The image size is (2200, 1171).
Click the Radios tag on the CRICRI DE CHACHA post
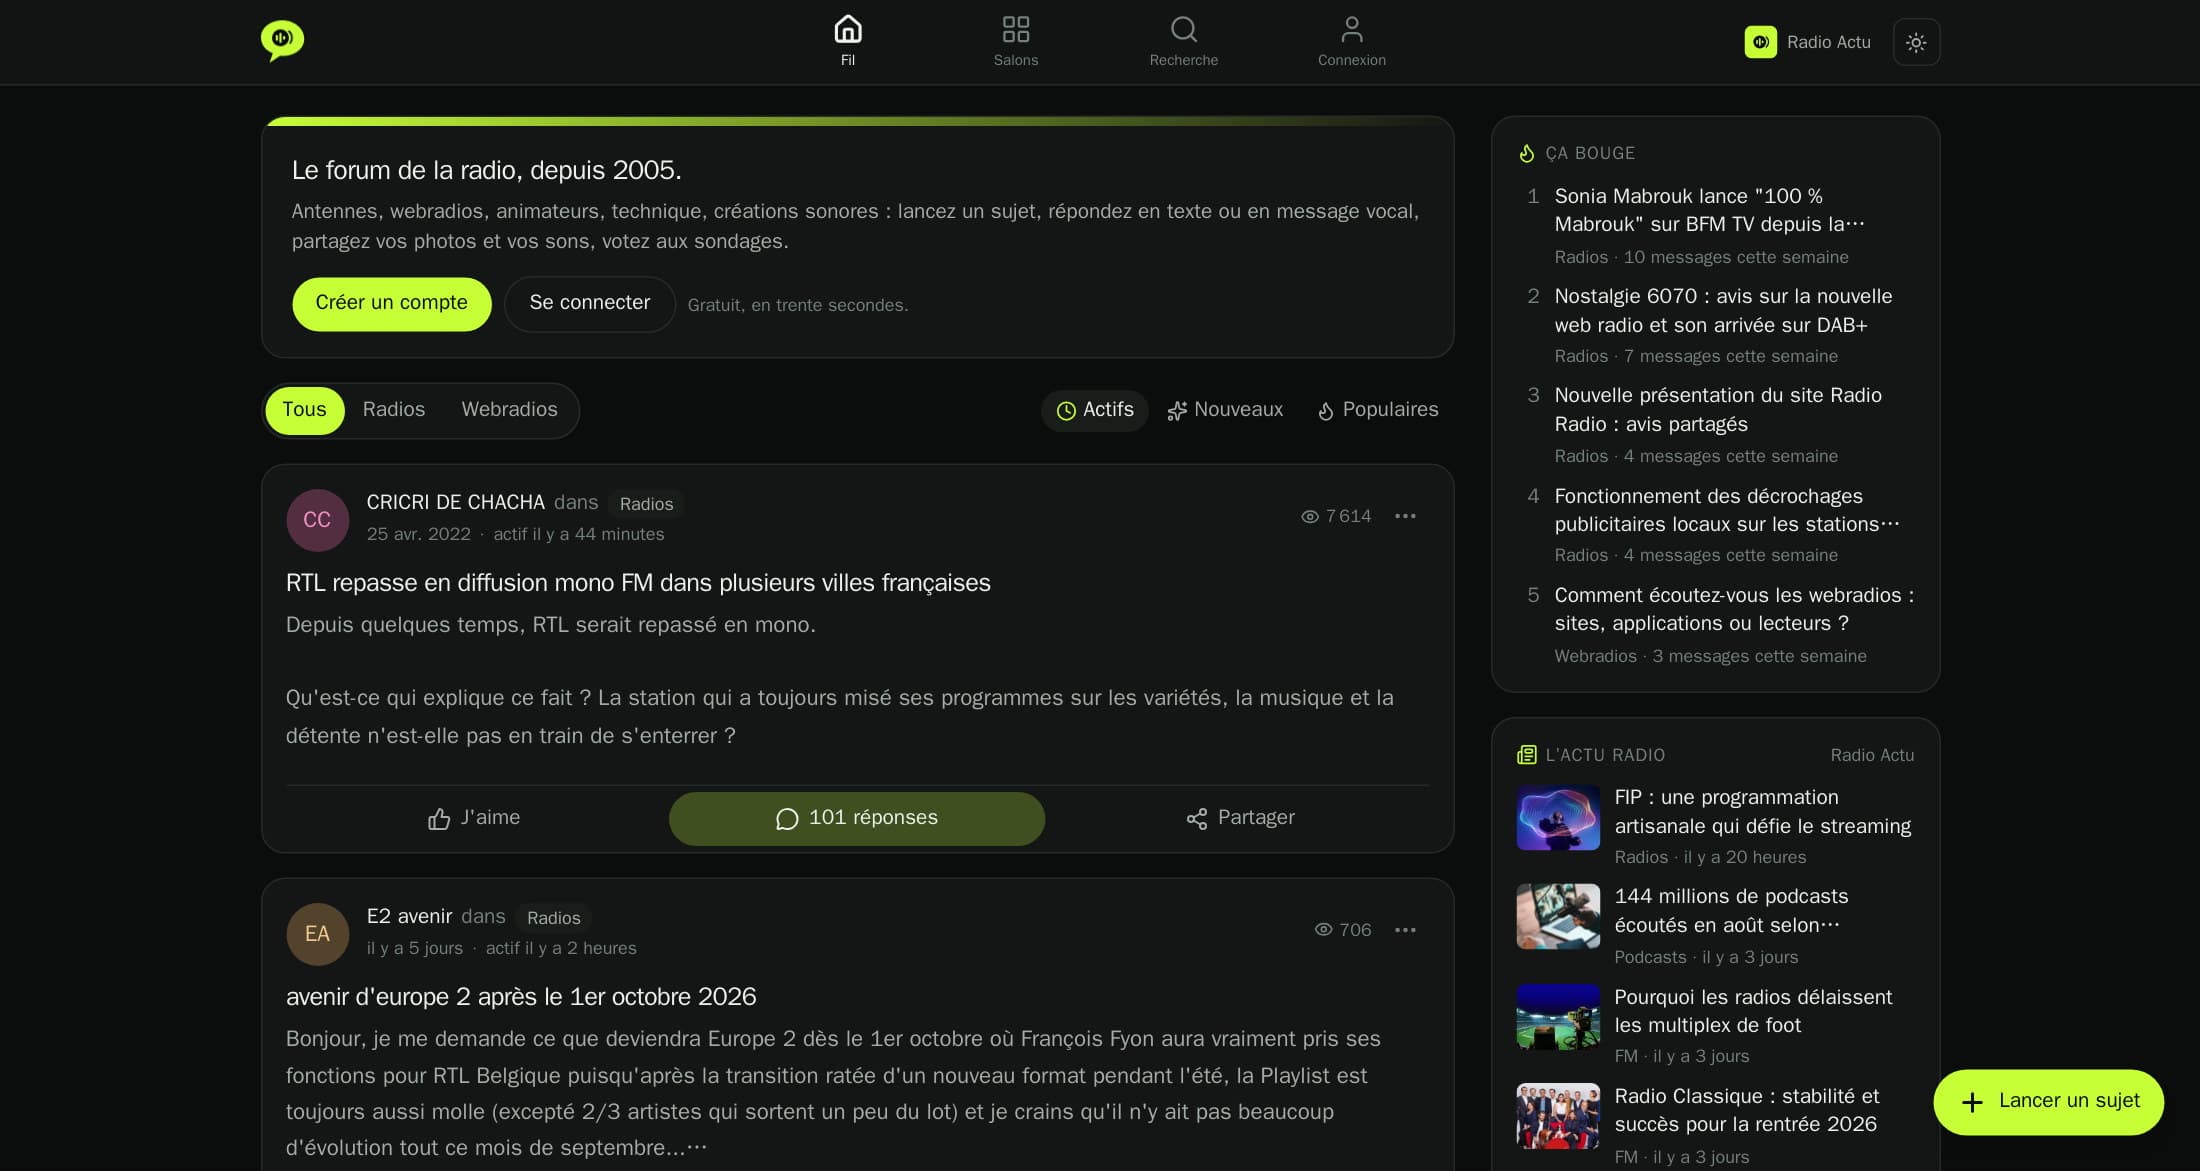pos(646,504)
